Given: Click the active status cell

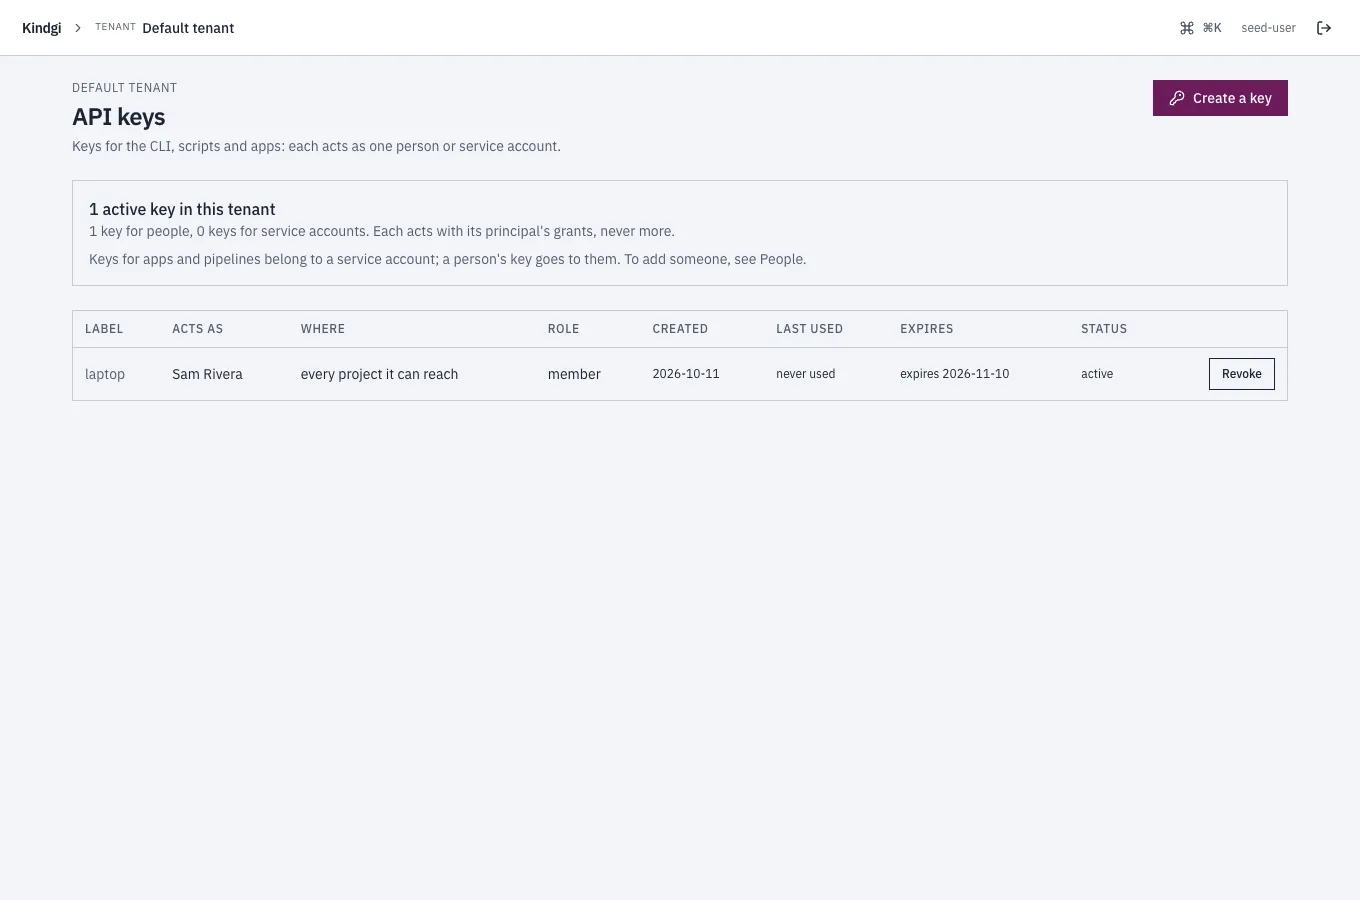Looking at the screenshot, I should [1097, 374].
